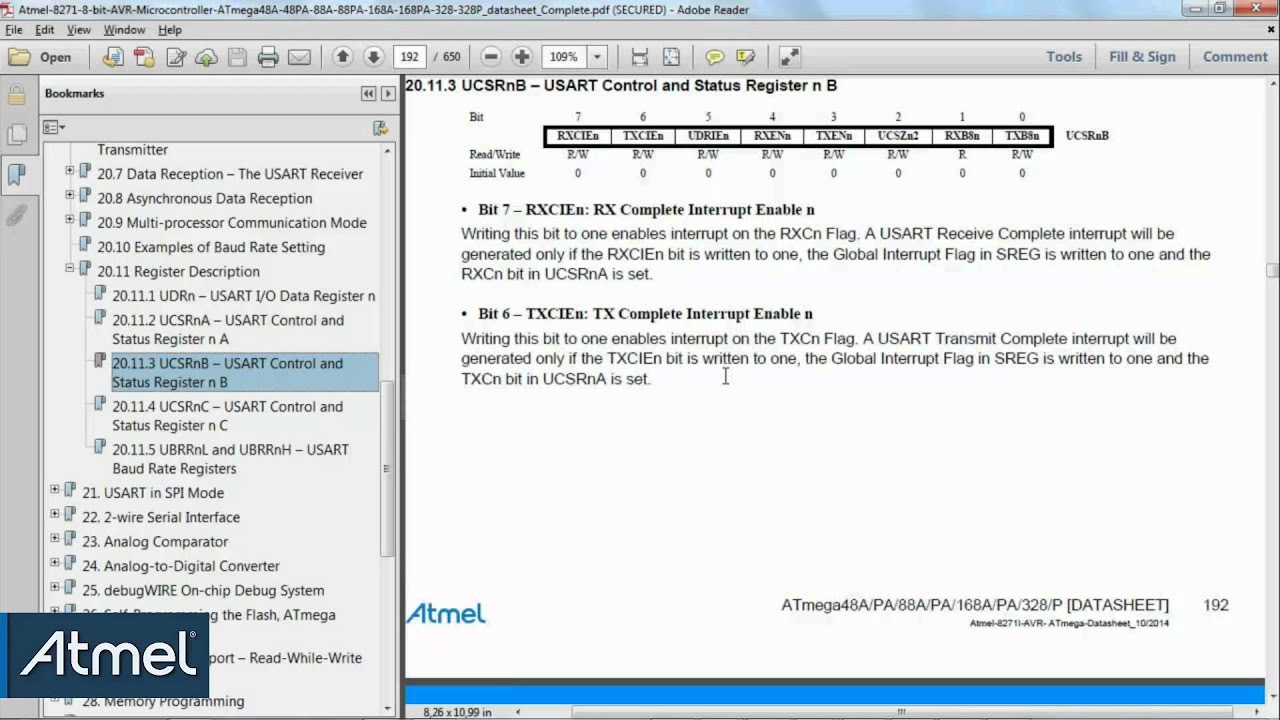The image size is (1280, 720).
Task: Open the zoom level dropdown arrow
Action: 597,57
